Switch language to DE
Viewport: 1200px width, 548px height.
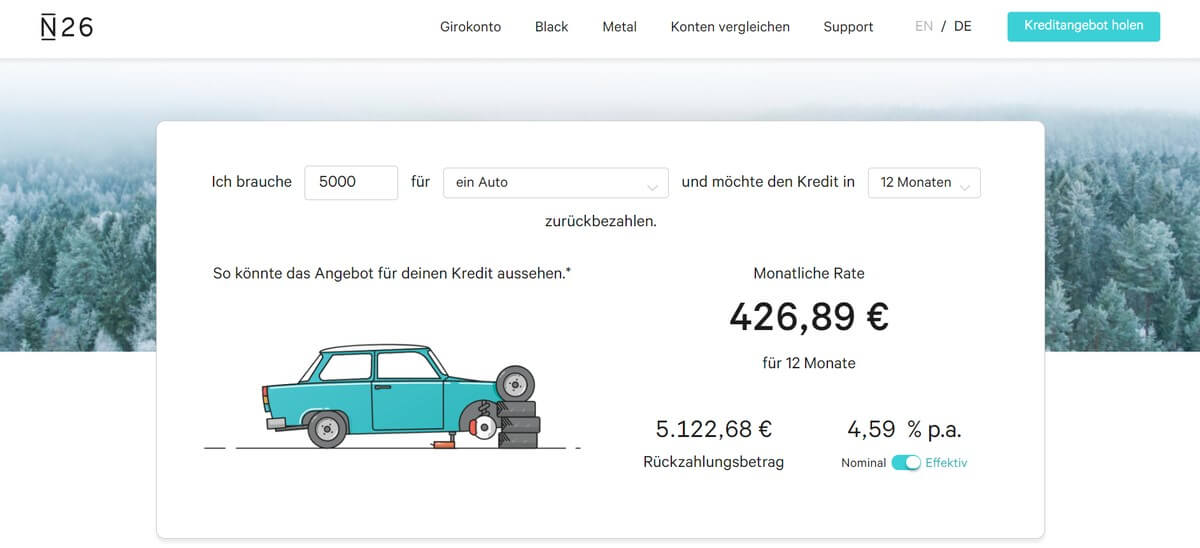(962, 27)
